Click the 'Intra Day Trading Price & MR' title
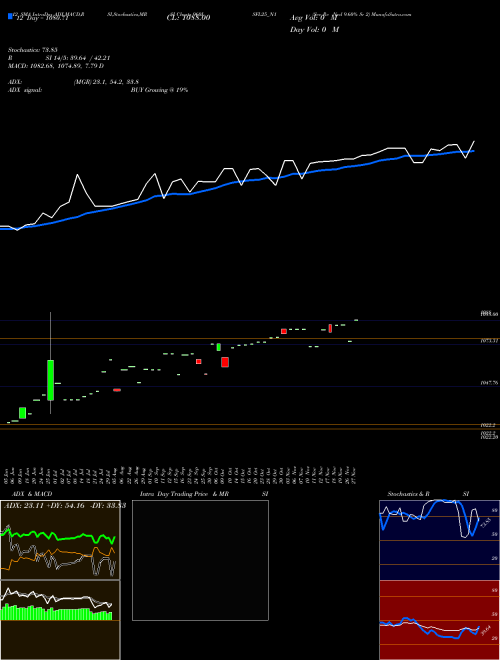500x660 pixels. 184,494
